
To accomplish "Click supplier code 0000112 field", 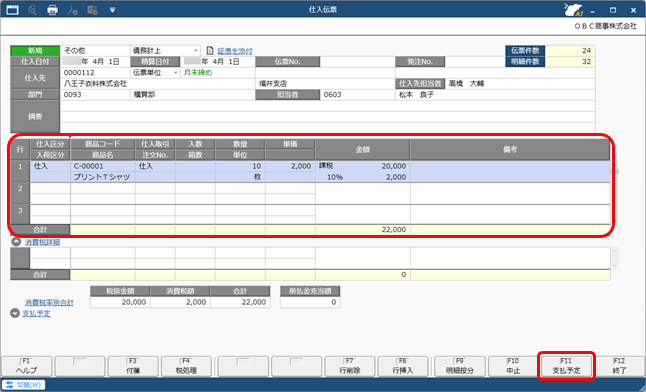I will [x=95, y=73].
